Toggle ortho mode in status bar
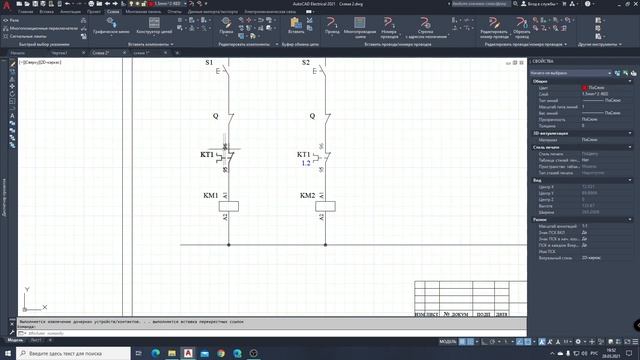This screenshot has height=360, width=640. tap(484, 342)
